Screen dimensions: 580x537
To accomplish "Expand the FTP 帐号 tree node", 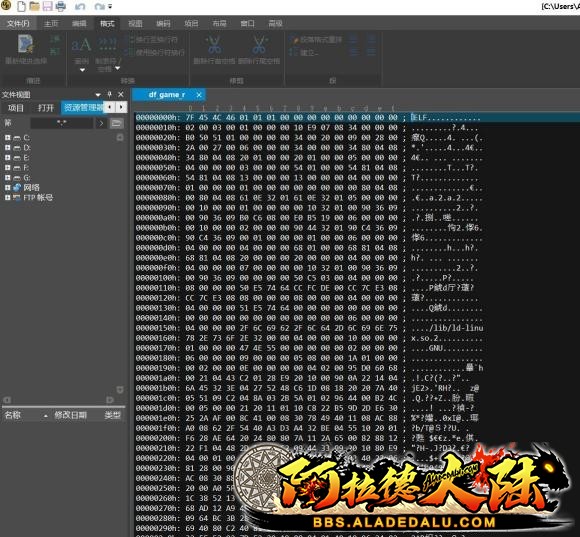I will pyautogui.click(x=7, y=197).
